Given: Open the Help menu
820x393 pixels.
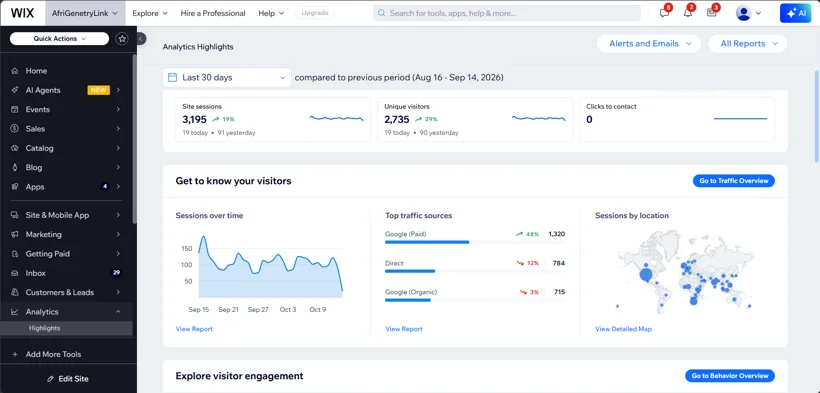Looking at the screenshot, I should 271,13.
